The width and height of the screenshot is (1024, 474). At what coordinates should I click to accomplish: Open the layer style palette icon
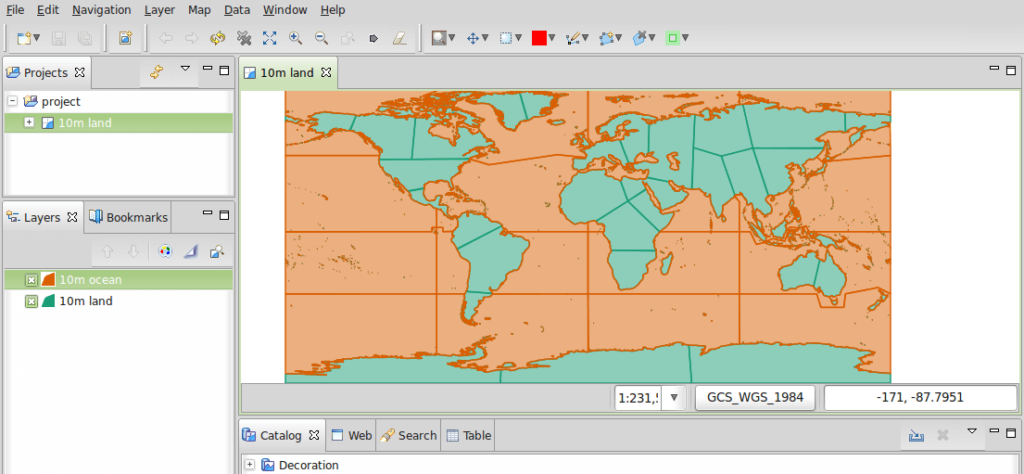click(x=166, y=250)
